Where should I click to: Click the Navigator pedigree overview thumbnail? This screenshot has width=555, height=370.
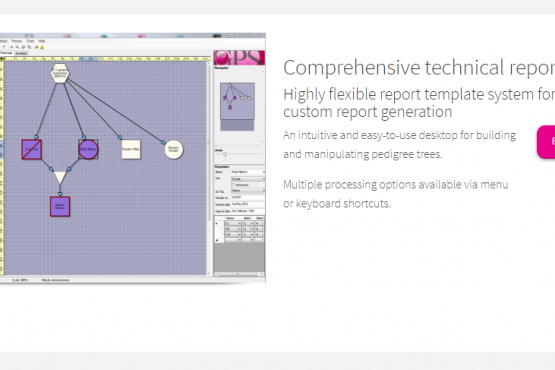coord(238,101)
